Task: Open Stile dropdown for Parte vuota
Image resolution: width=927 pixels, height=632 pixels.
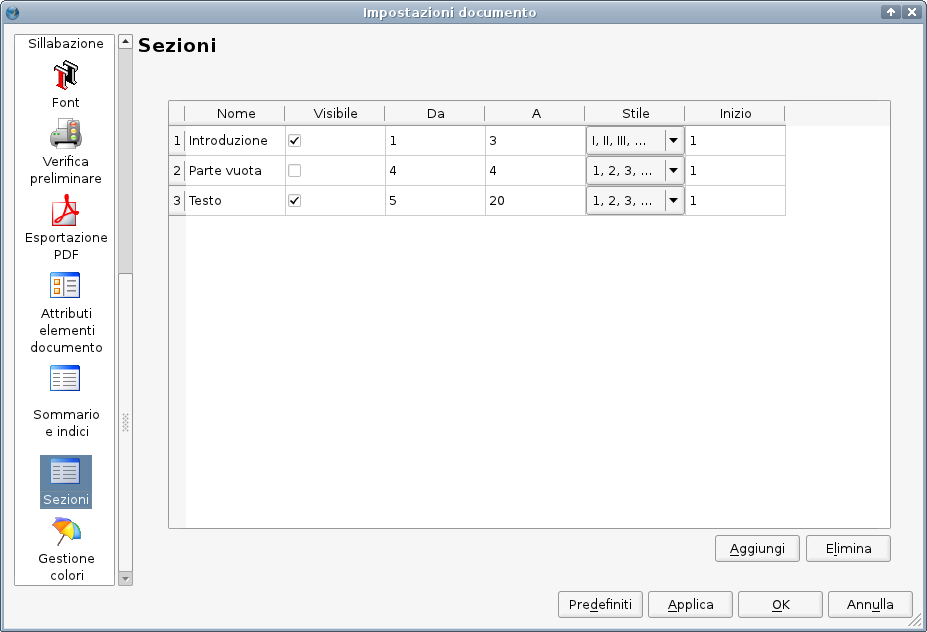Action: pos(673,171)
